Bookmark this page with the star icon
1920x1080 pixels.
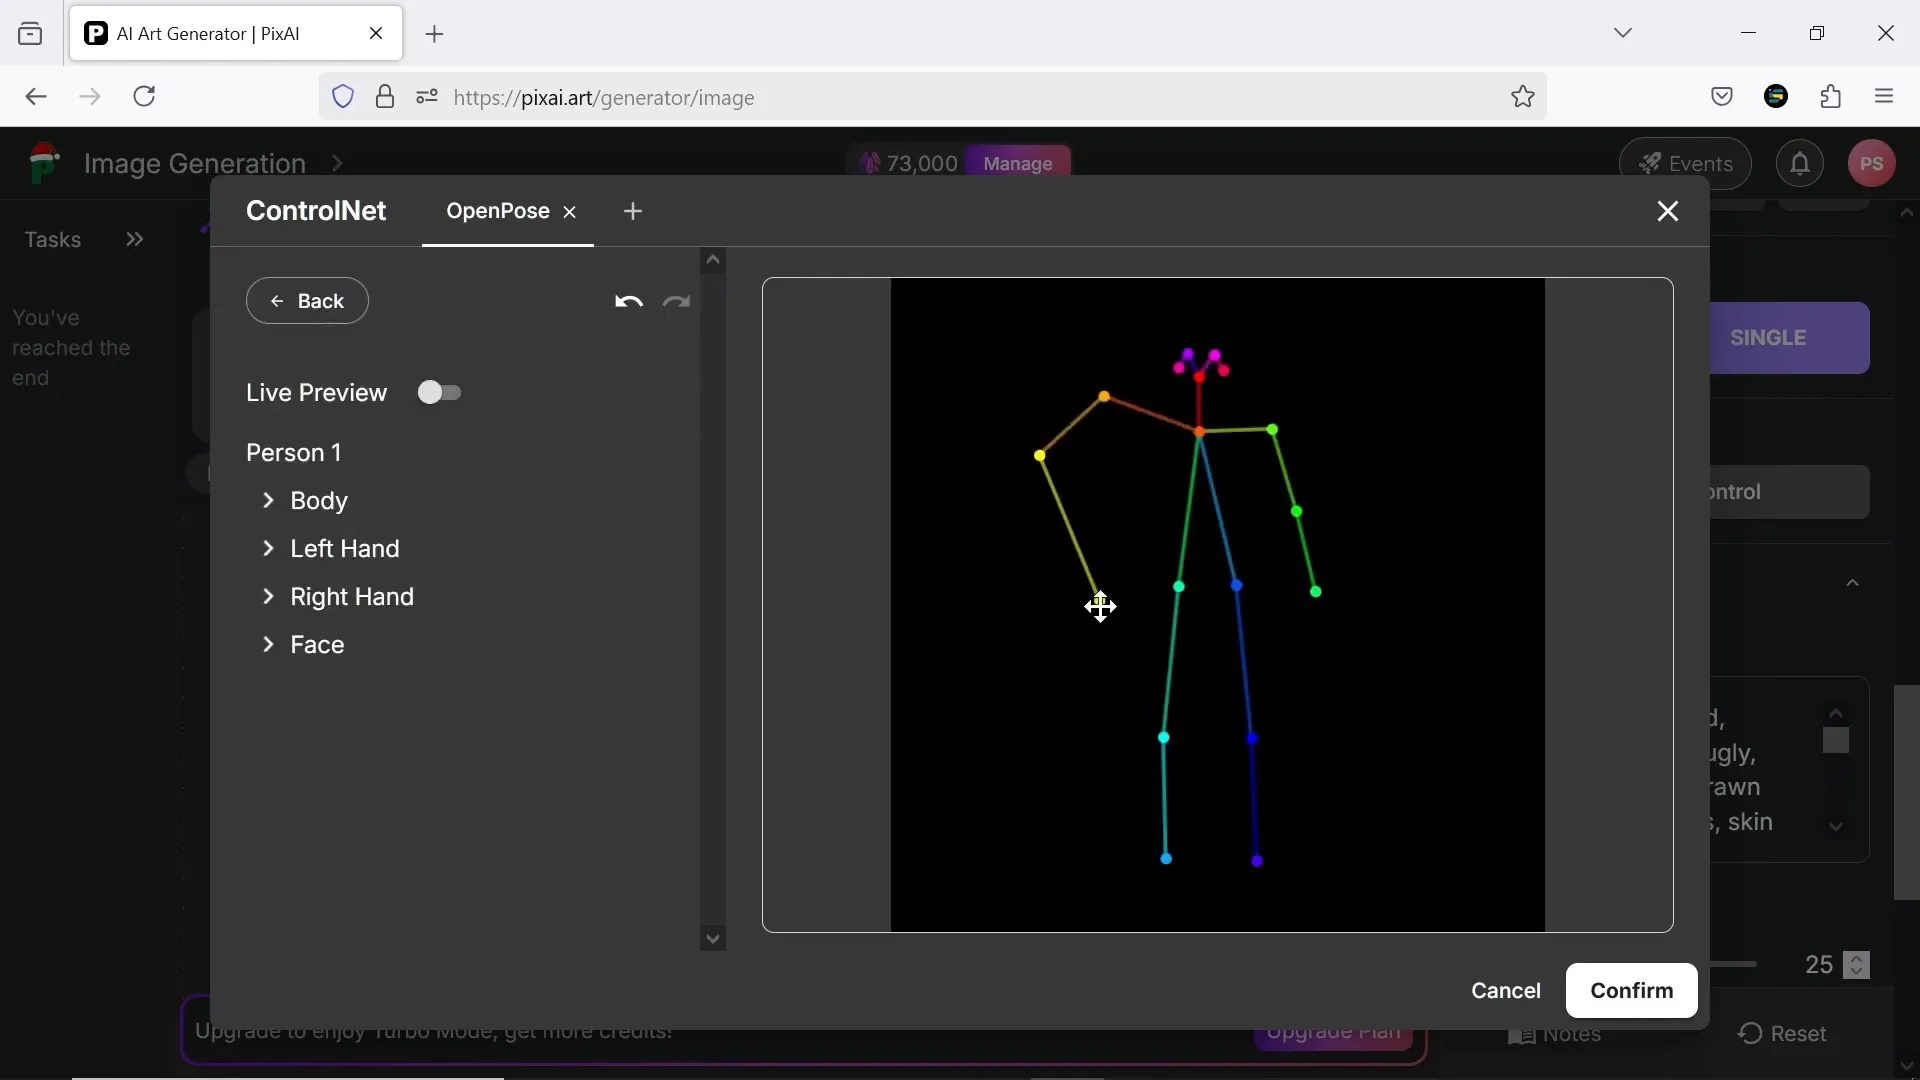pos(1522,97)
